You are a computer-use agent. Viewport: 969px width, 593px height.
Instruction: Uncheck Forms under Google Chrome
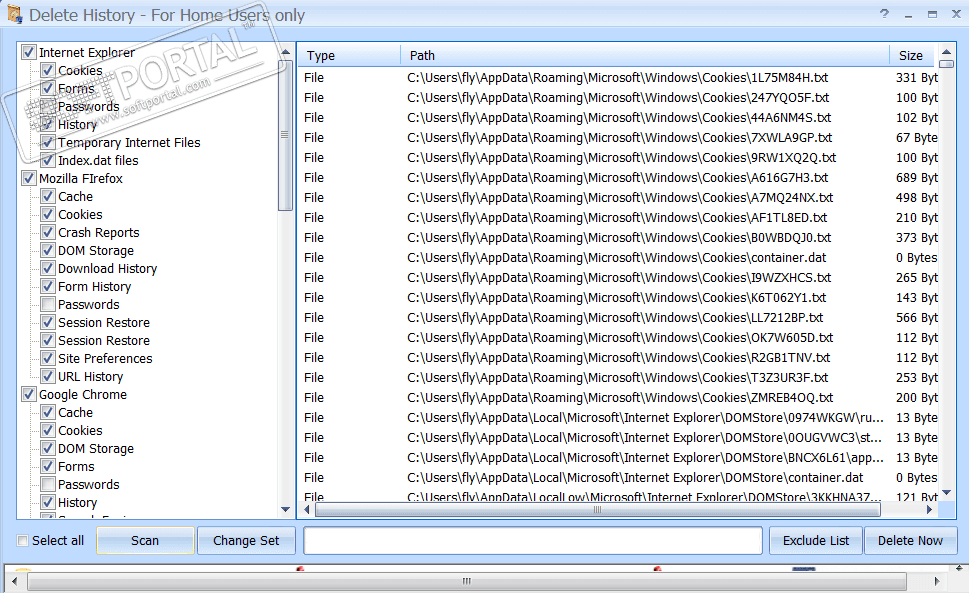pyautogui.click(x=48, y=466)
